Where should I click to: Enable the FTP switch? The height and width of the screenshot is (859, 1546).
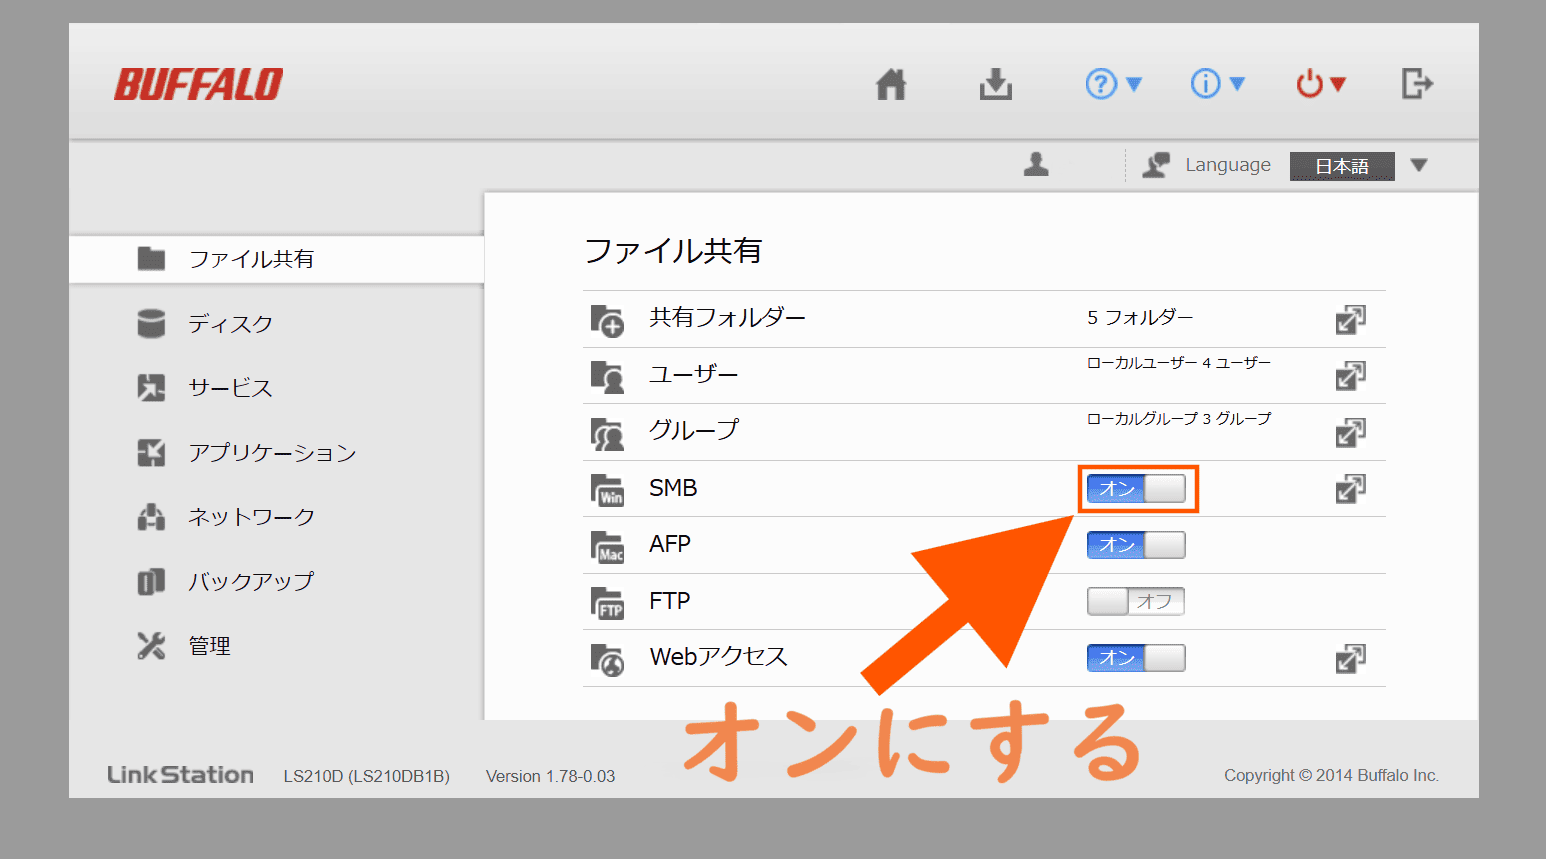(x=1136, y=601)
